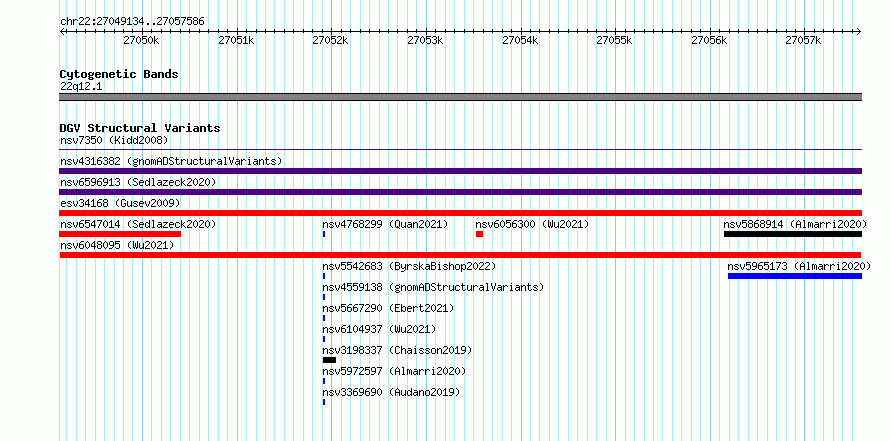
Task: Open nsv5667290 (Ebert2021) label
Action: point(388,308)
